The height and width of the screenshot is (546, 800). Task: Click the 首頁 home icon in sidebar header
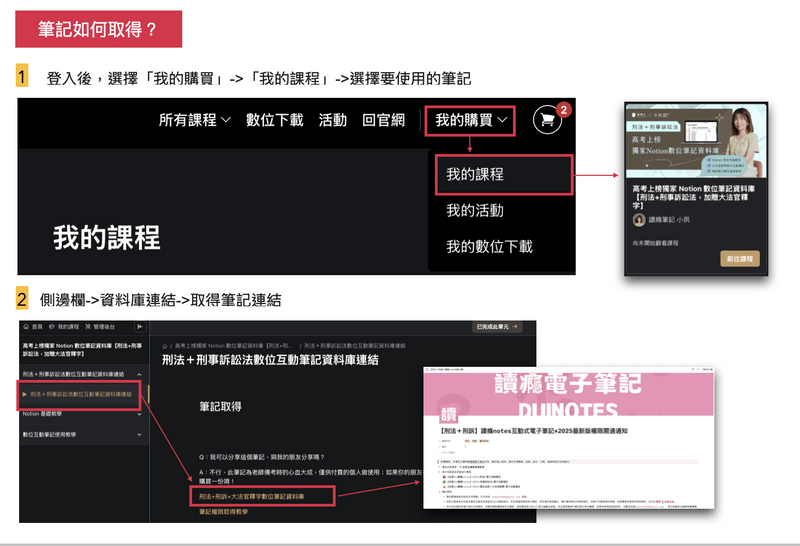coord(27,327)
